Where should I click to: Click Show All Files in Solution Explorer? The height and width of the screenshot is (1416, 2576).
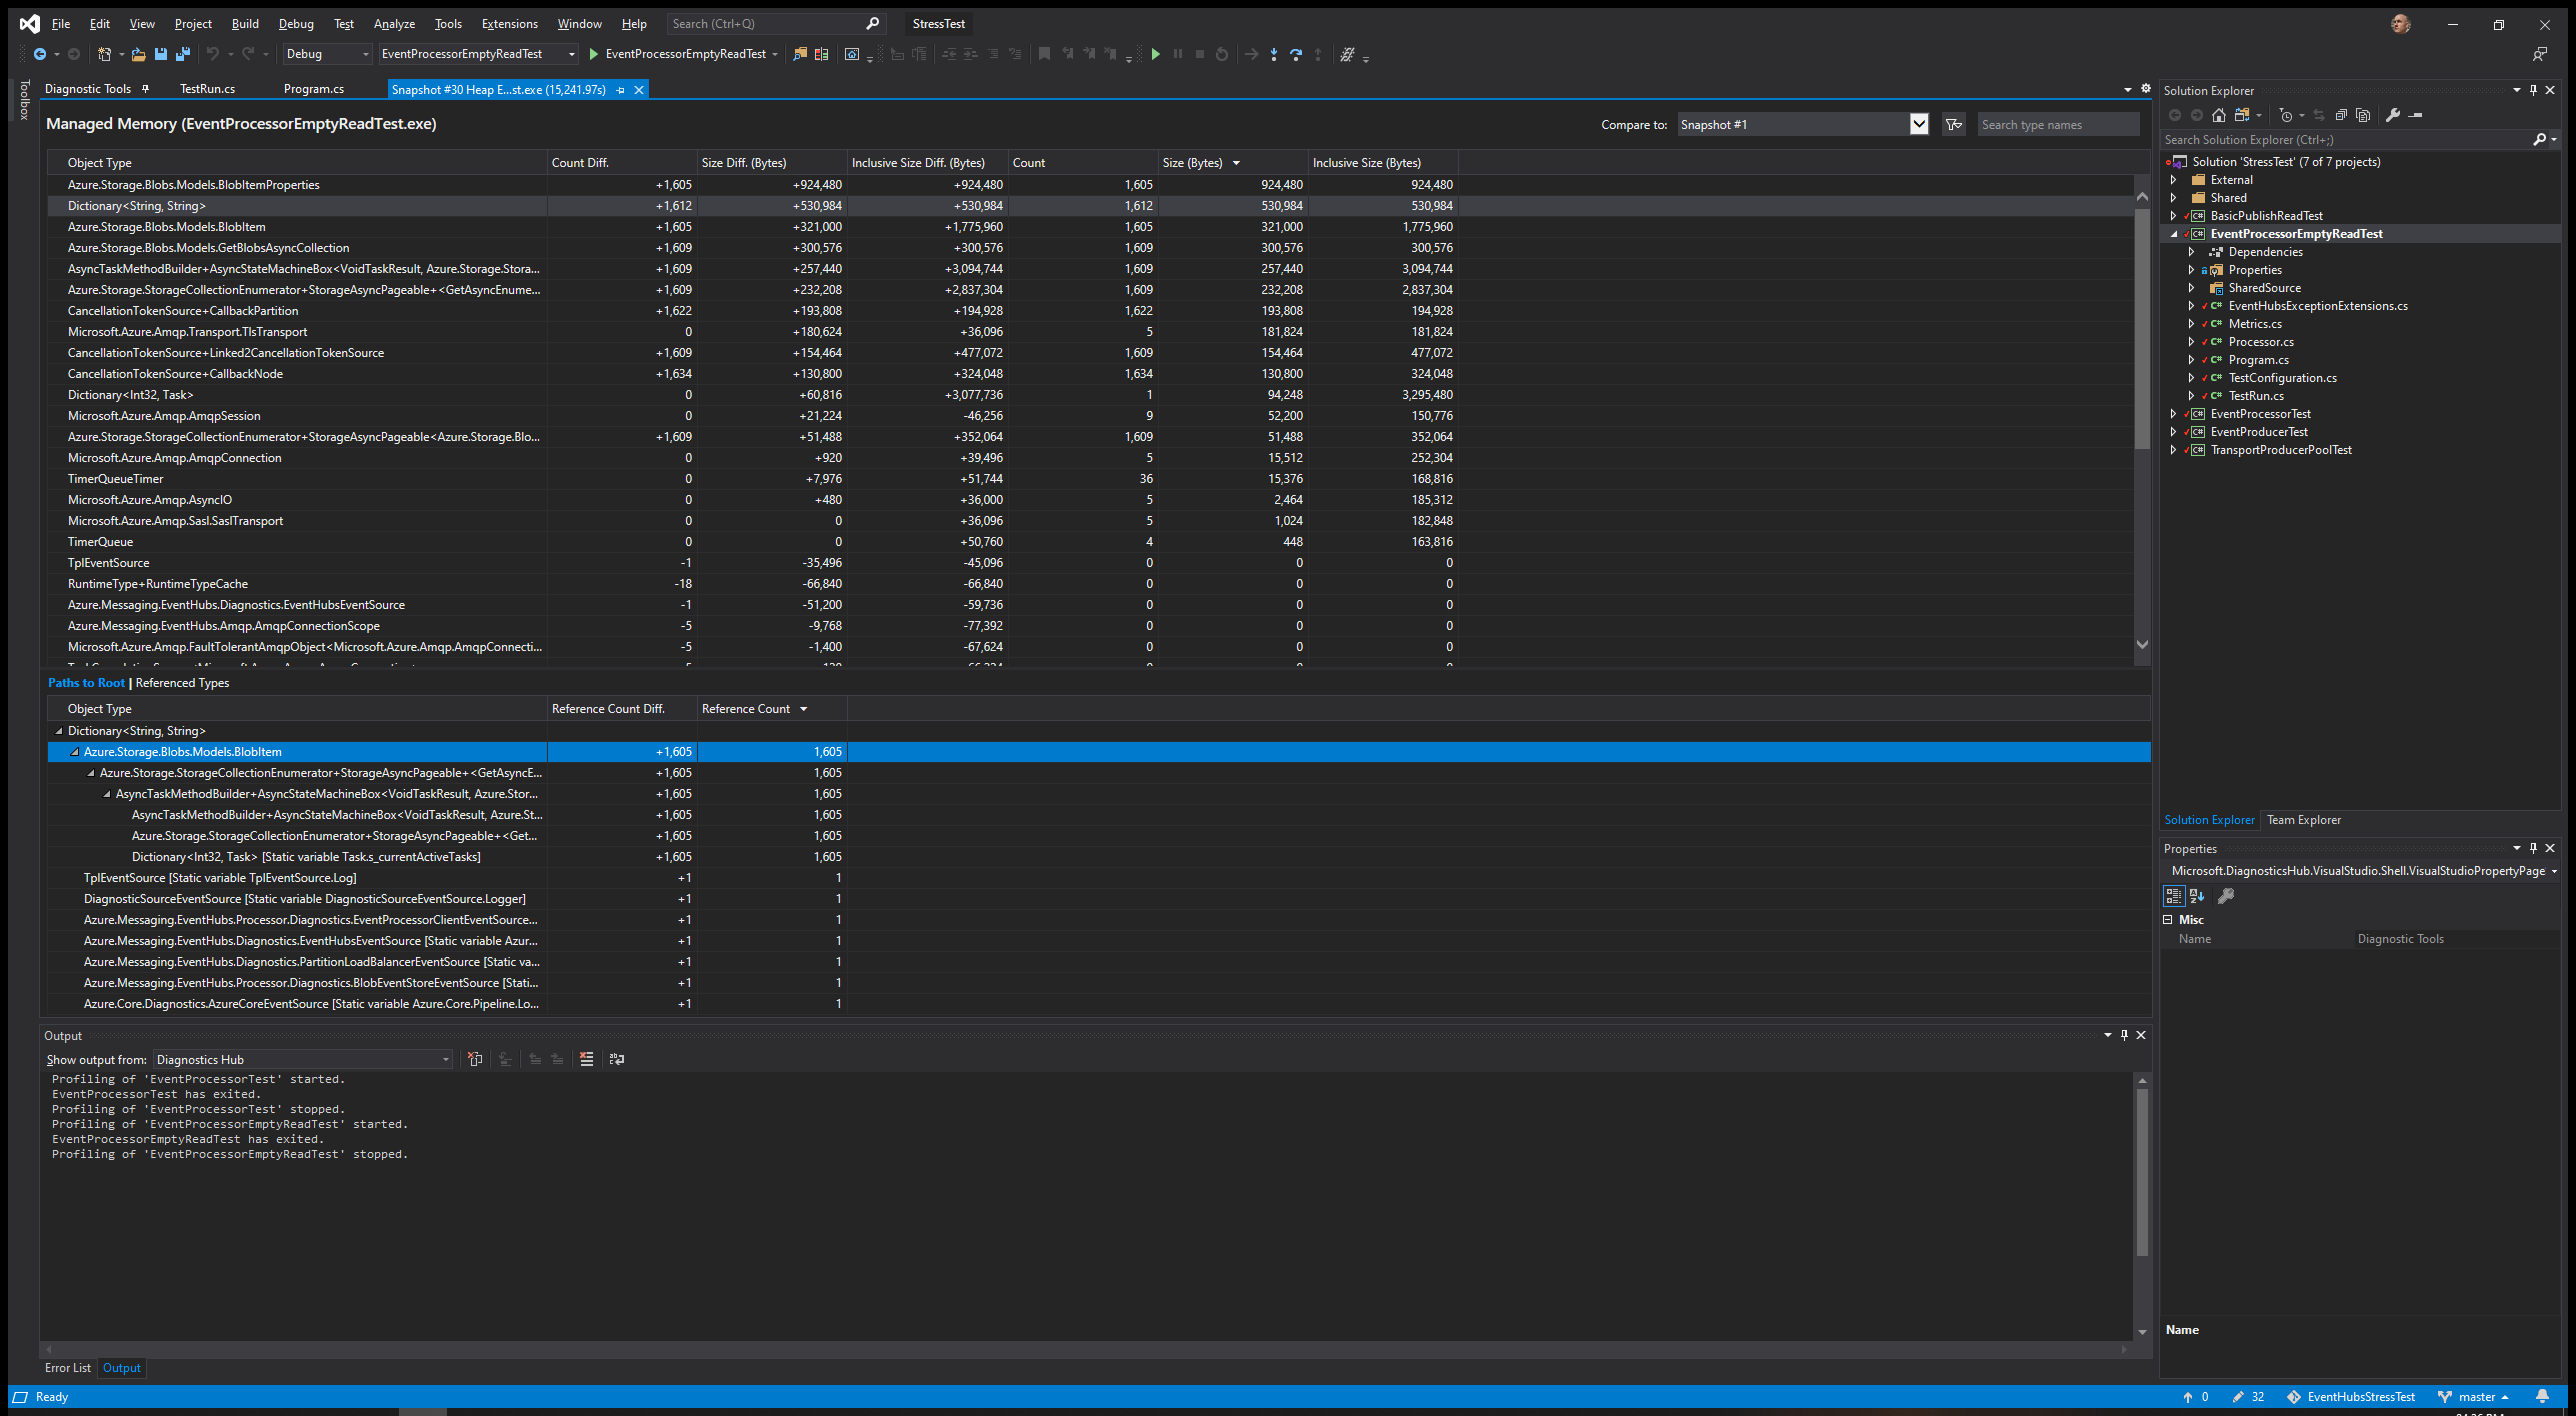(x=2363, y=115)
